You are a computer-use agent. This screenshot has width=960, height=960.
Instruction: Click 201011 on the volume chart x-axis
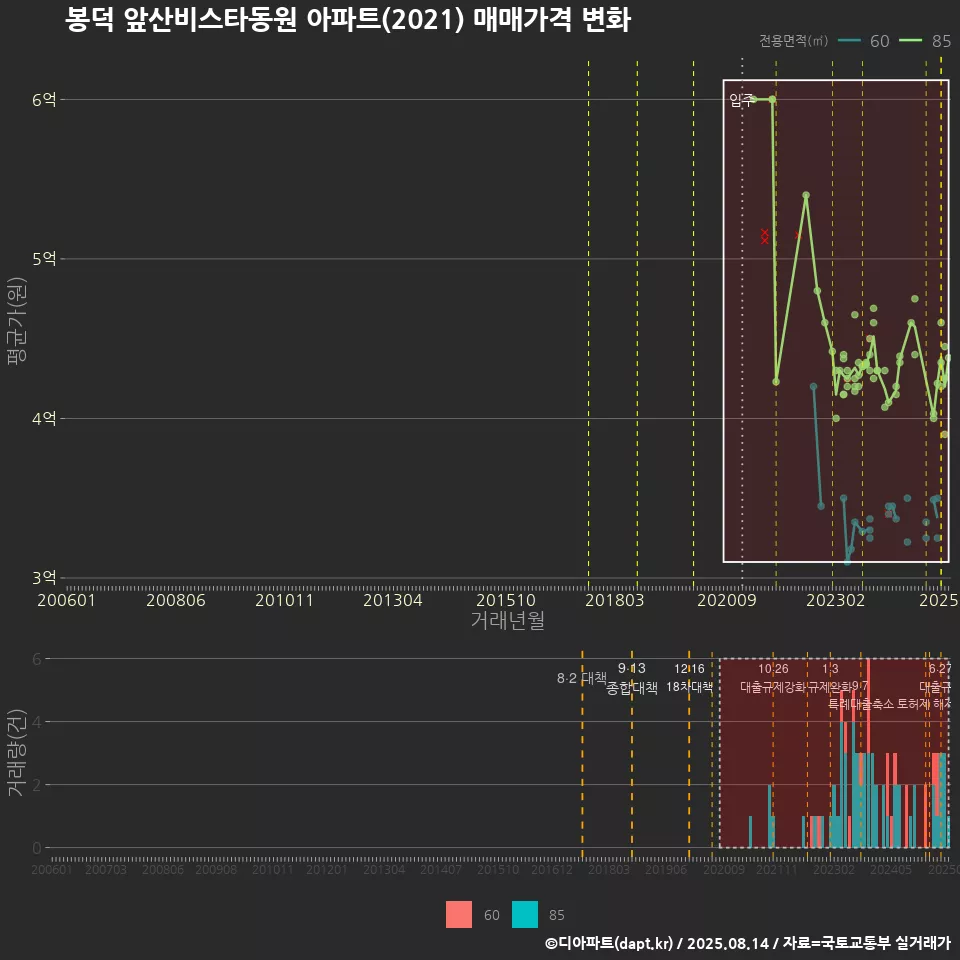pos(273,869)
